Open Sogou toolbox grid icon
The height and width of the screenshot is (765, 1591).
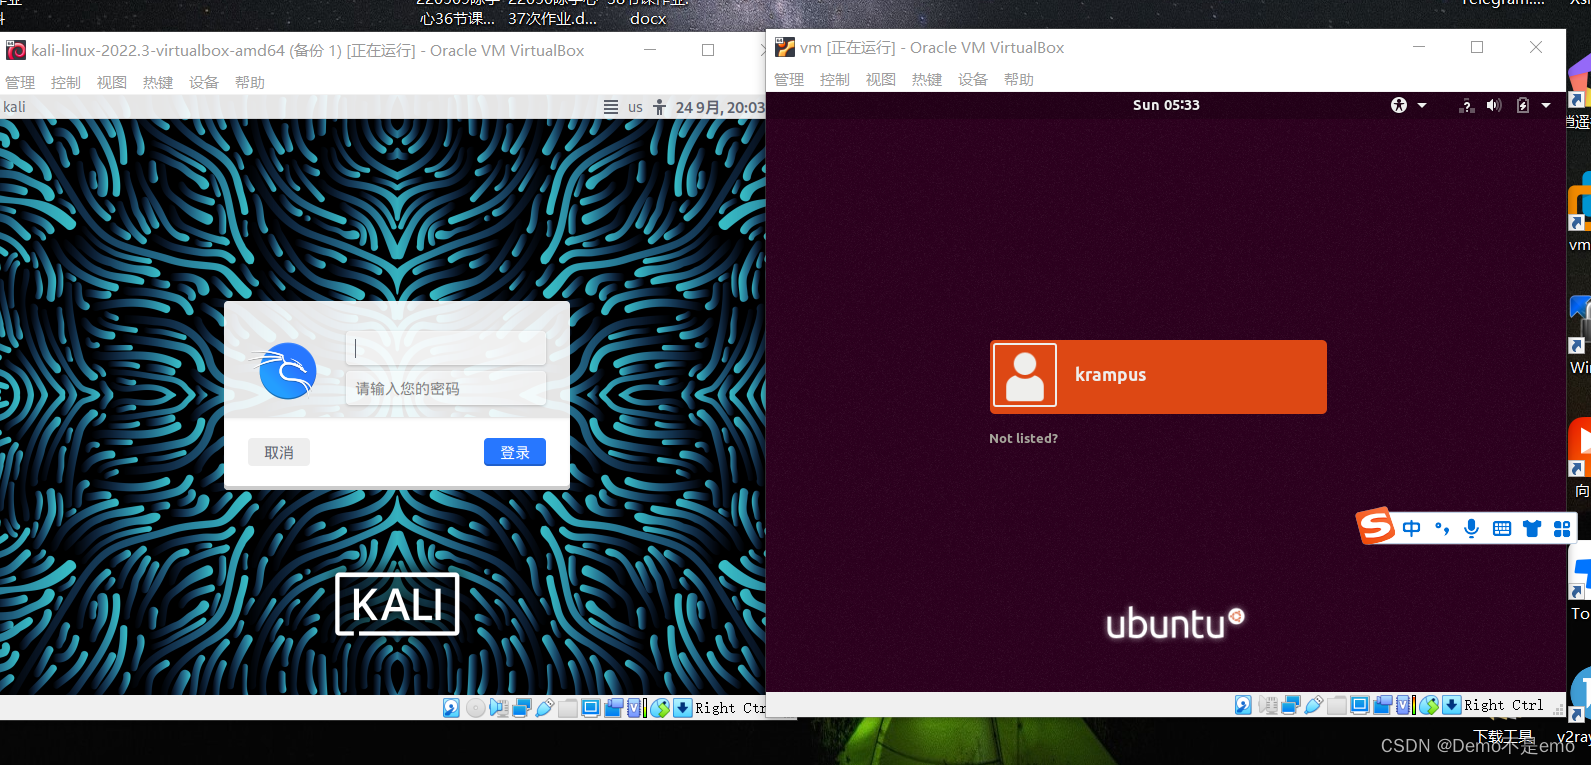pos(1562,529)
